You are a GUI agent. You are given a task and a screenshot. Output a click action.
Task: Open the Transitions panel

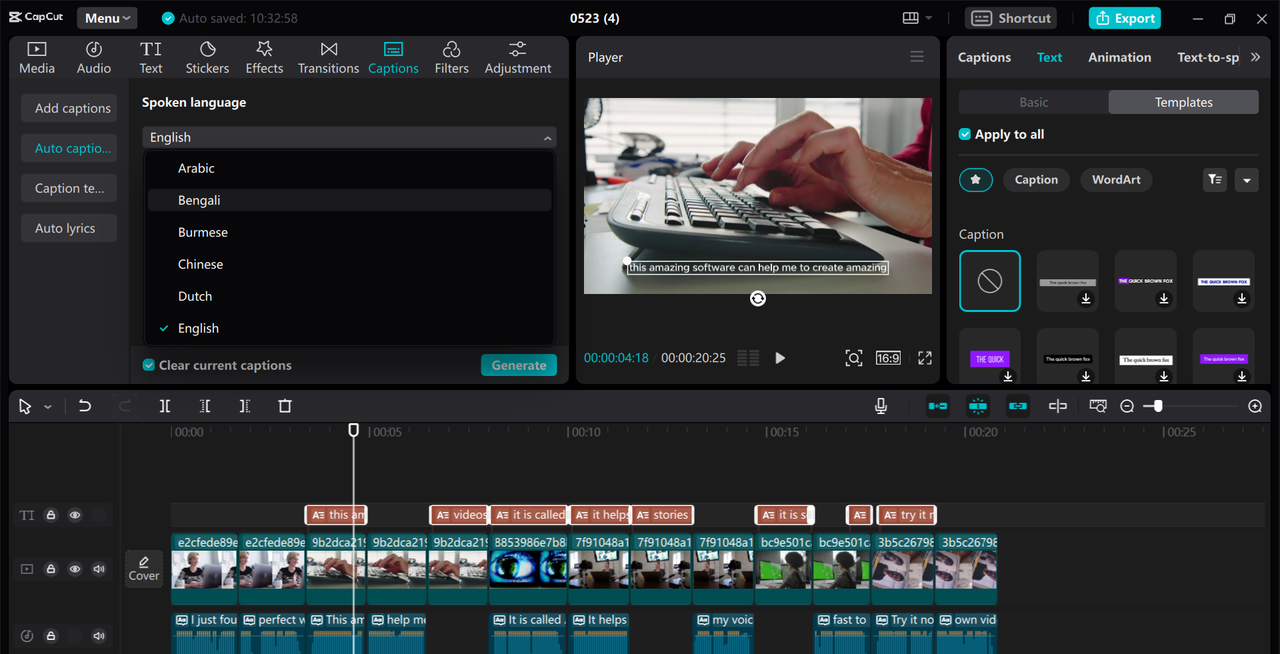tap(328, 58)
